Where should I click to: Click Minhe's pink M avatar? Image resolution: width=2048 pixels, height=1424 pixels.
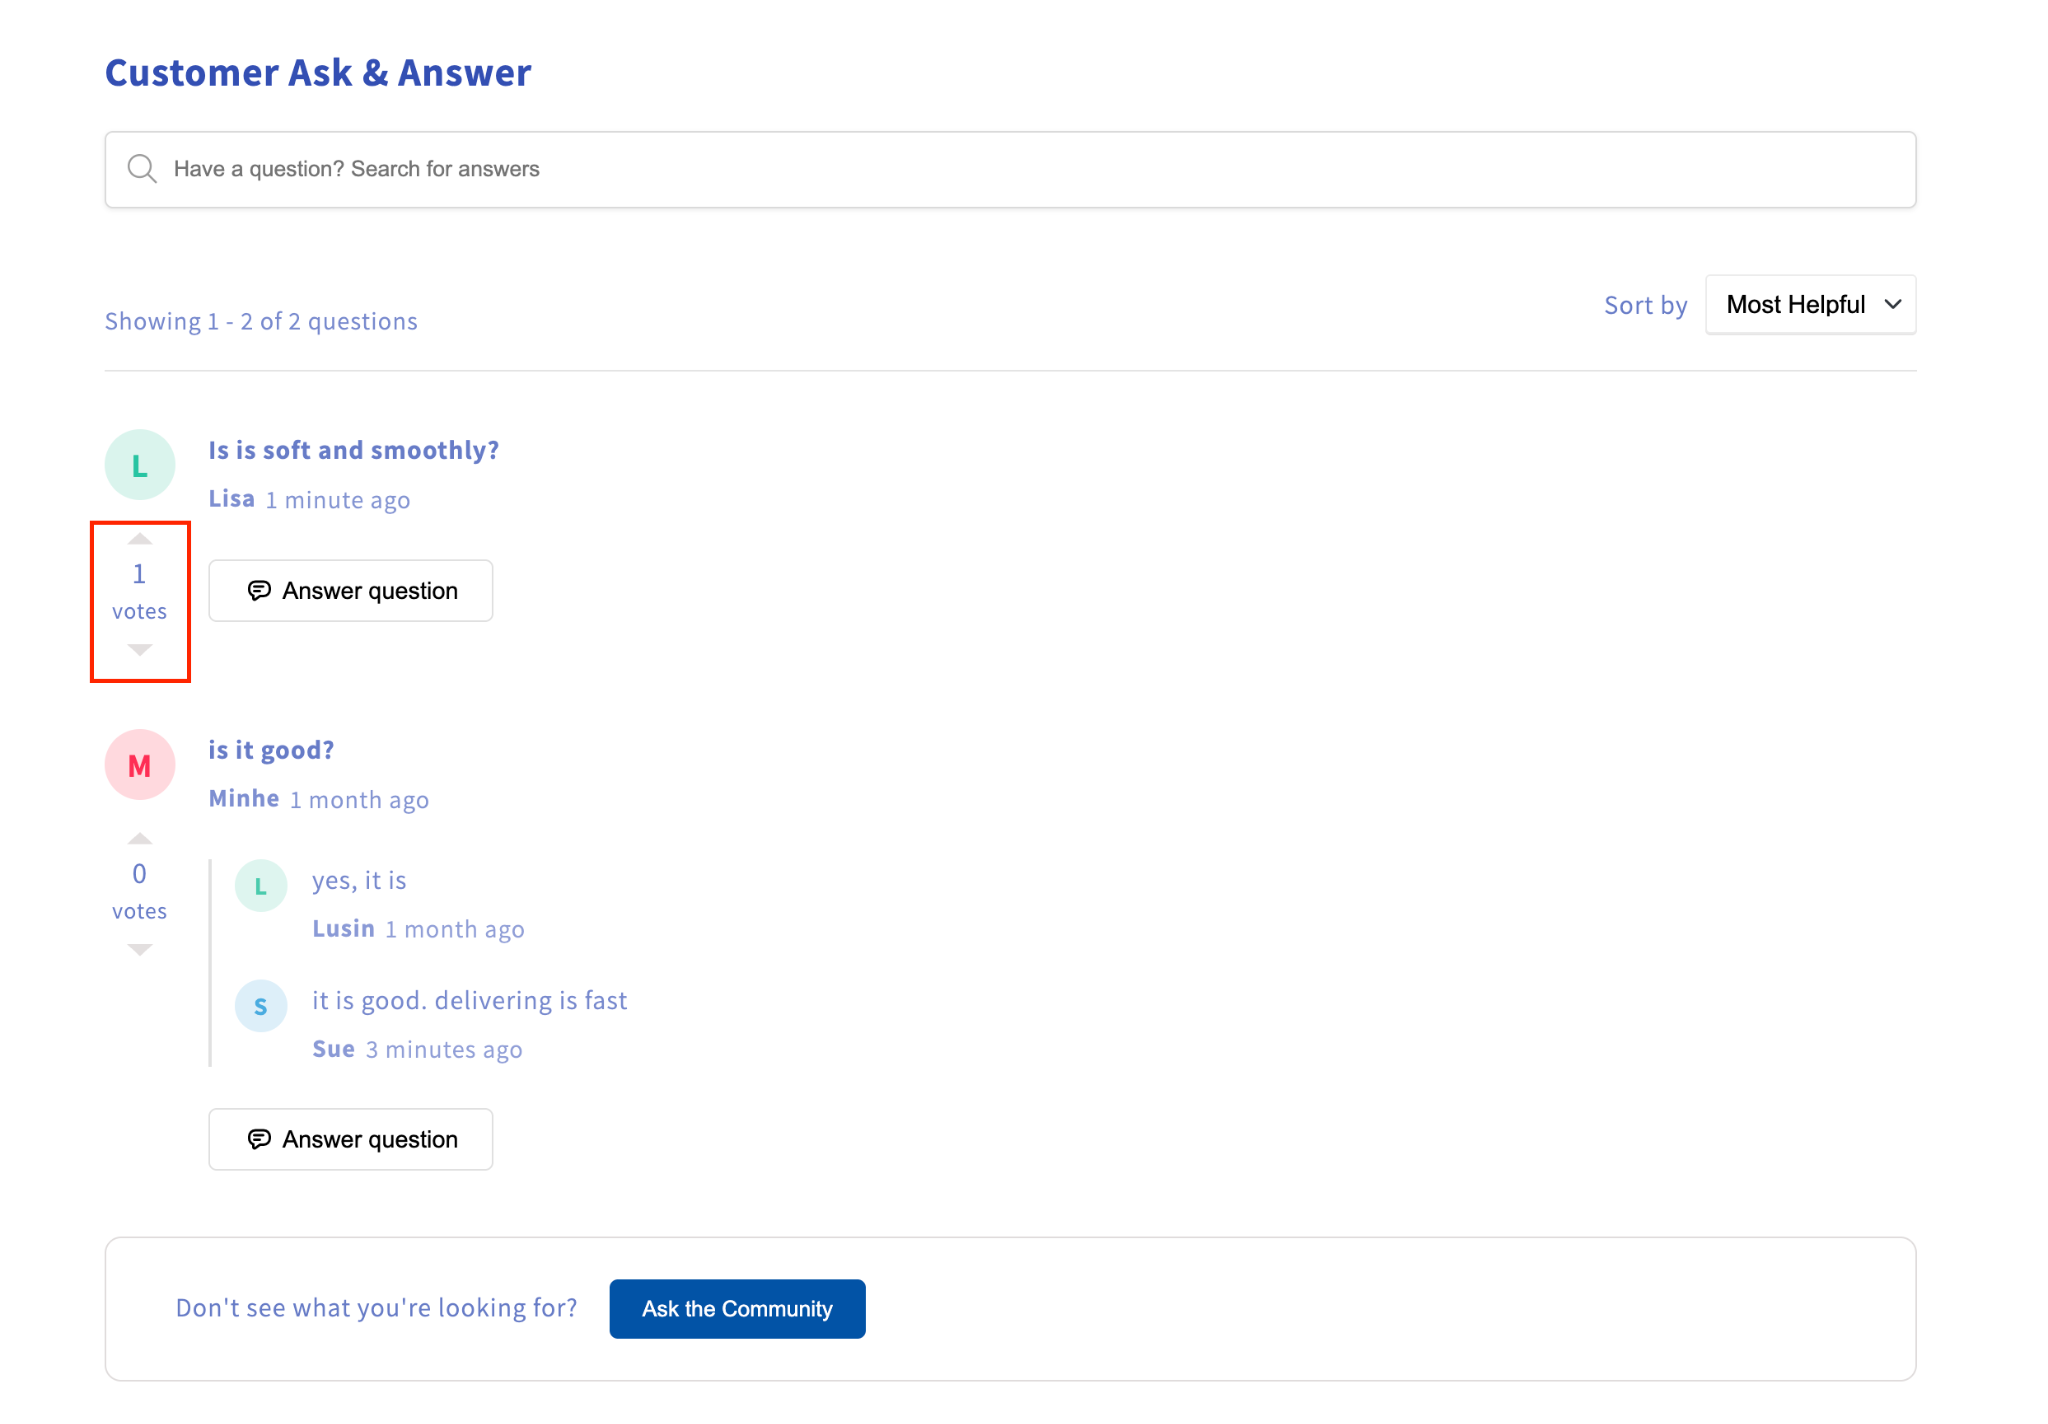tap(140, 765)
